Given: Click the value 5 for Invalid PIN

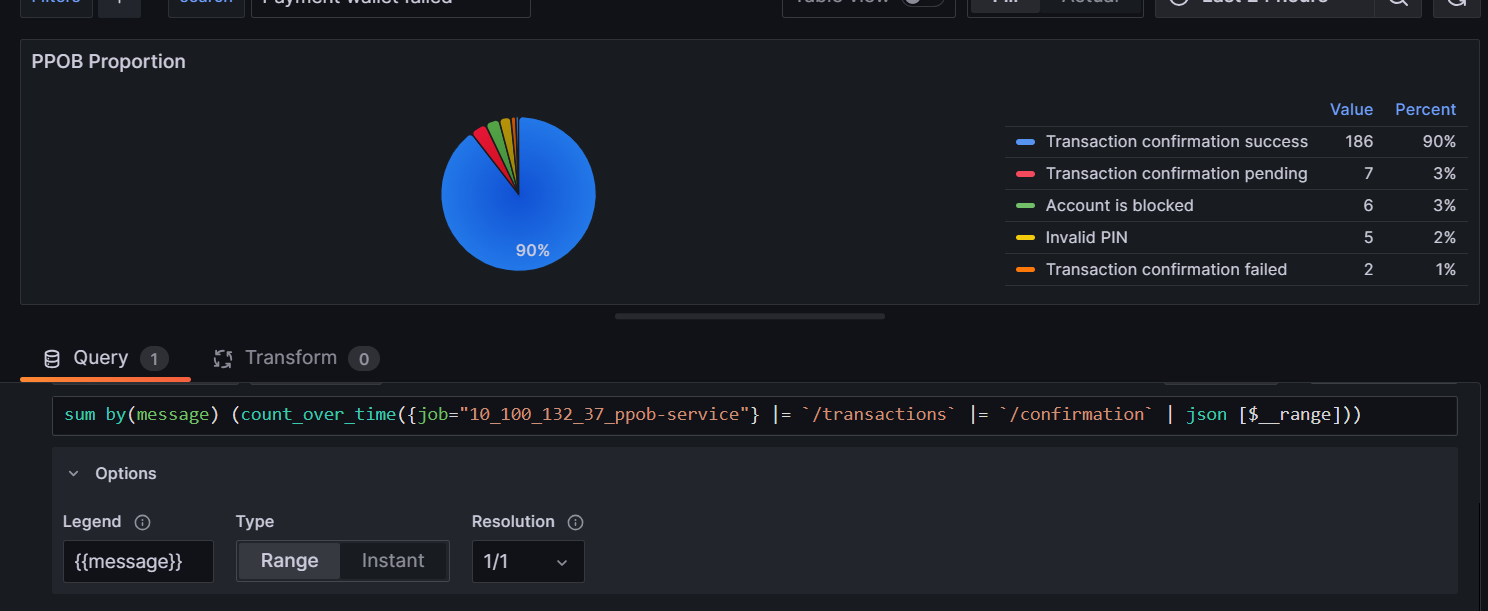Looking at the screenshot, I should click(1368, 238).
